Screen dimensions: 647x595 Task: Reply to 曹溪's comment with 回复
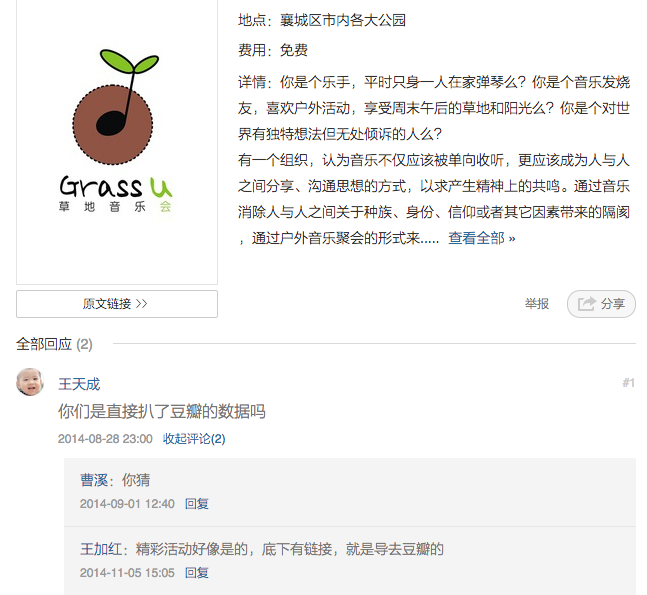[x=196, y=504]
